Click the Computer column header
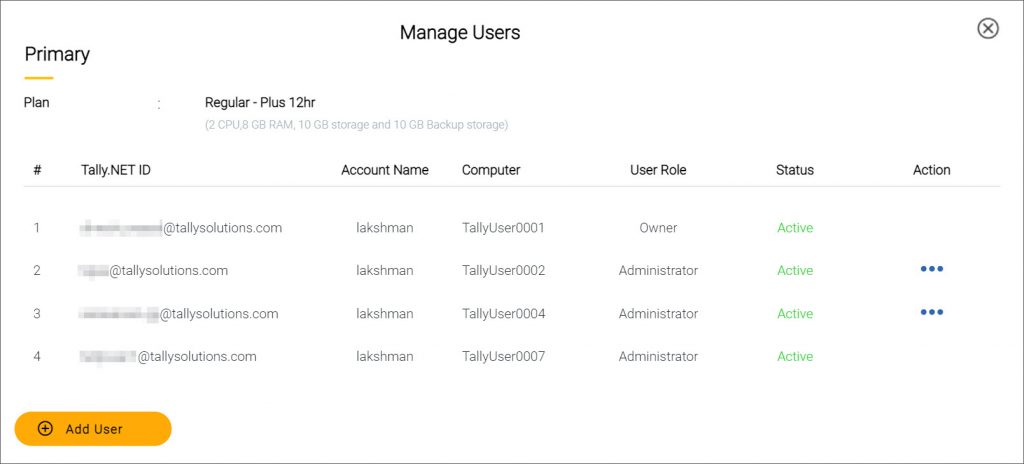The image size is (1024, 464). pyautogui.click(x=491, y=170)
